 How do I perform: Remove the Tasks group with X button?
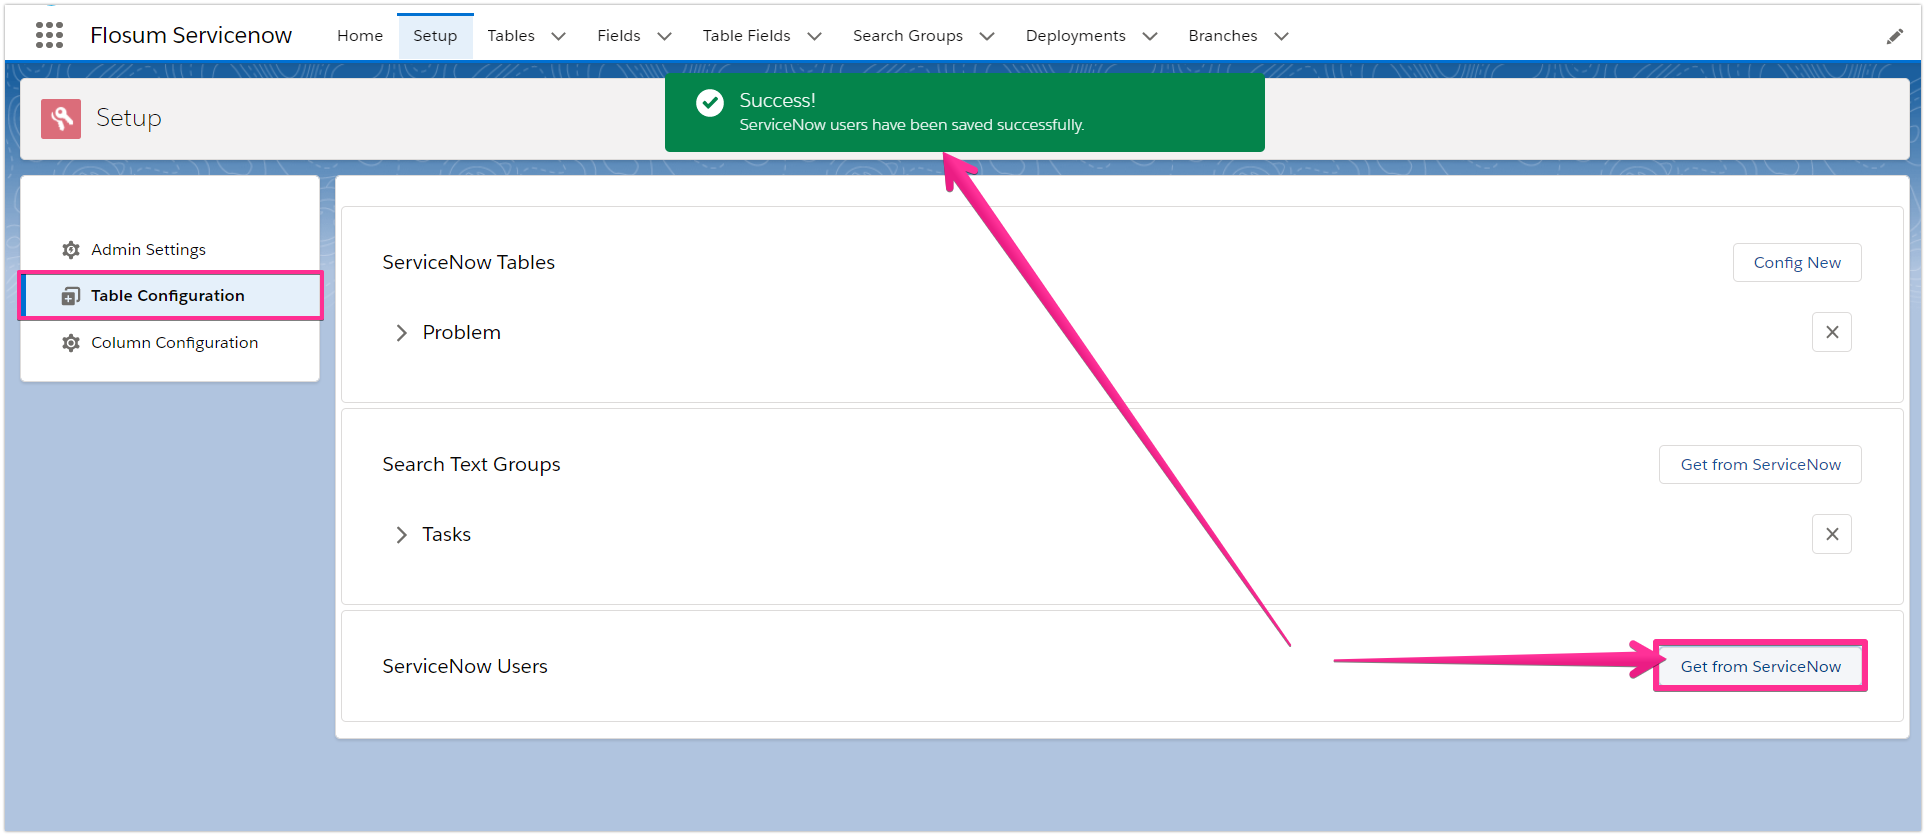1832,534
